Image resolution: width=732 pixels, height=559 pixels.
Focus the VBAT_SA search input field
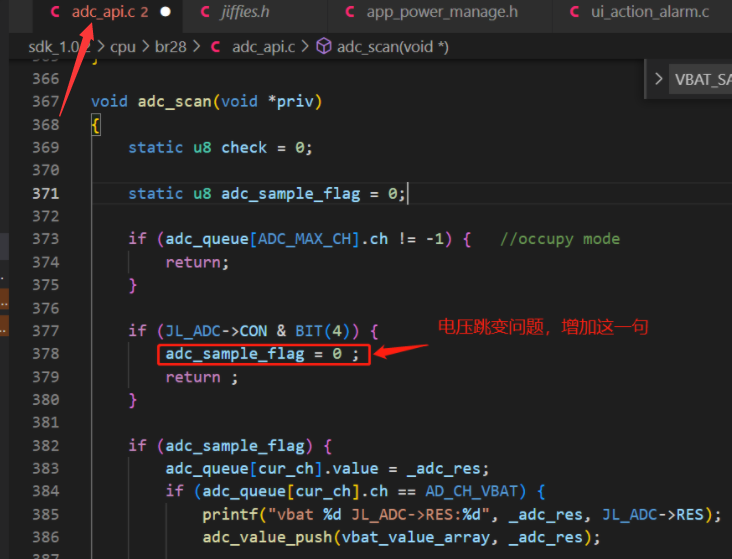(x=700, y=79)
